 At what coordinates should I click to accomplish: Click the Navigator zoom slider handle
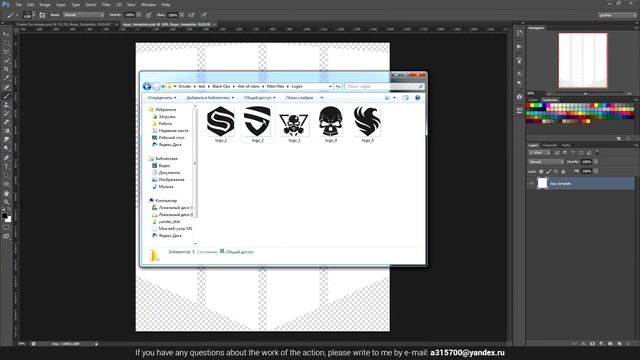click(x=585, y=93)
